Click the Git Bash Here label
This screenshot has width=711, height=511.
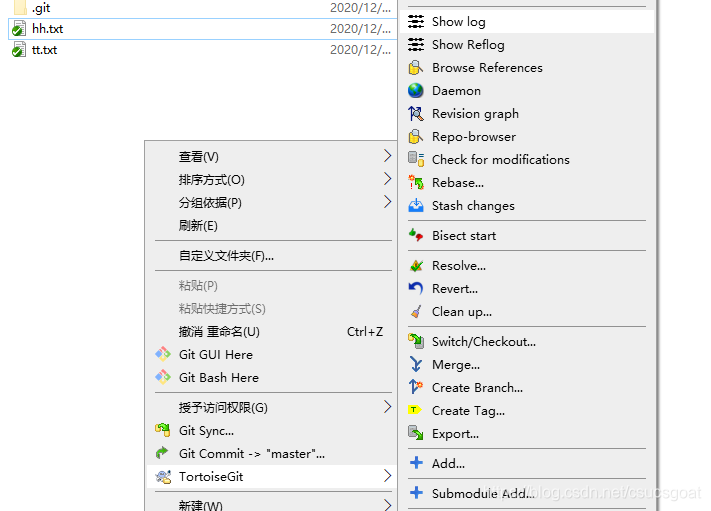219,378
